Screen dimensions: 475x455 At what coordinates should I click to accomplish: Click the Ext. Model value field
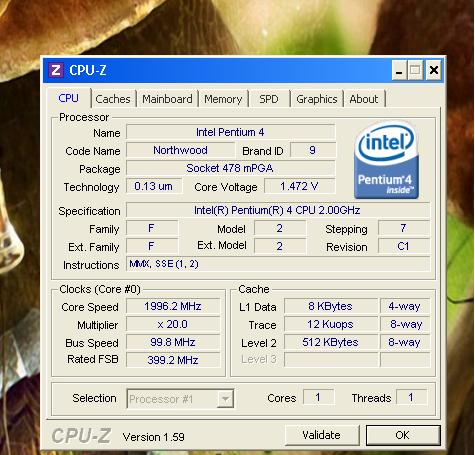coord(280,246)
